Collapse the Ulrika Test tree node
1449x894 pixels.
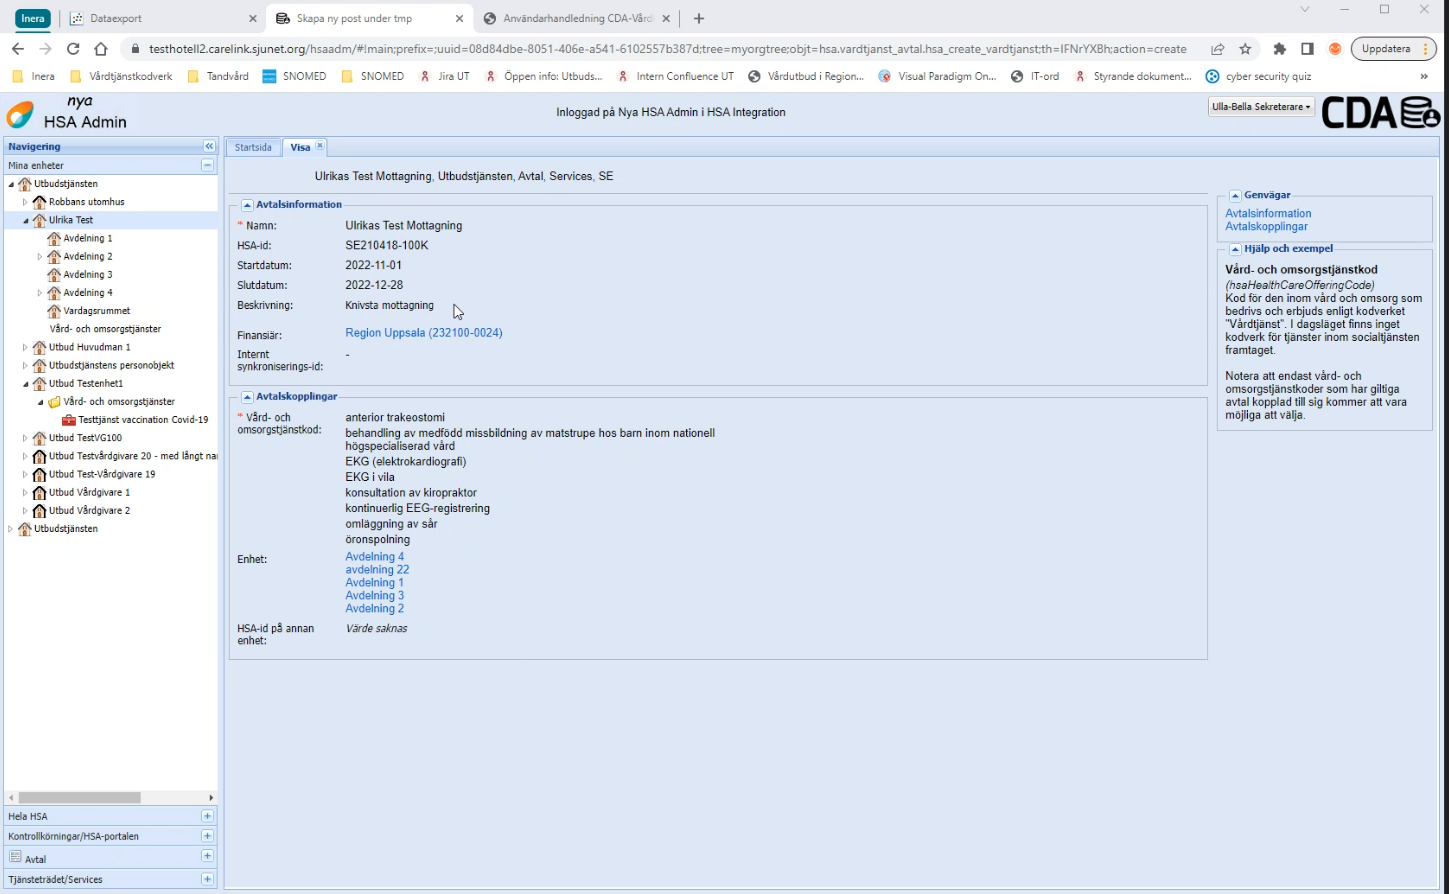click(25, 220)
